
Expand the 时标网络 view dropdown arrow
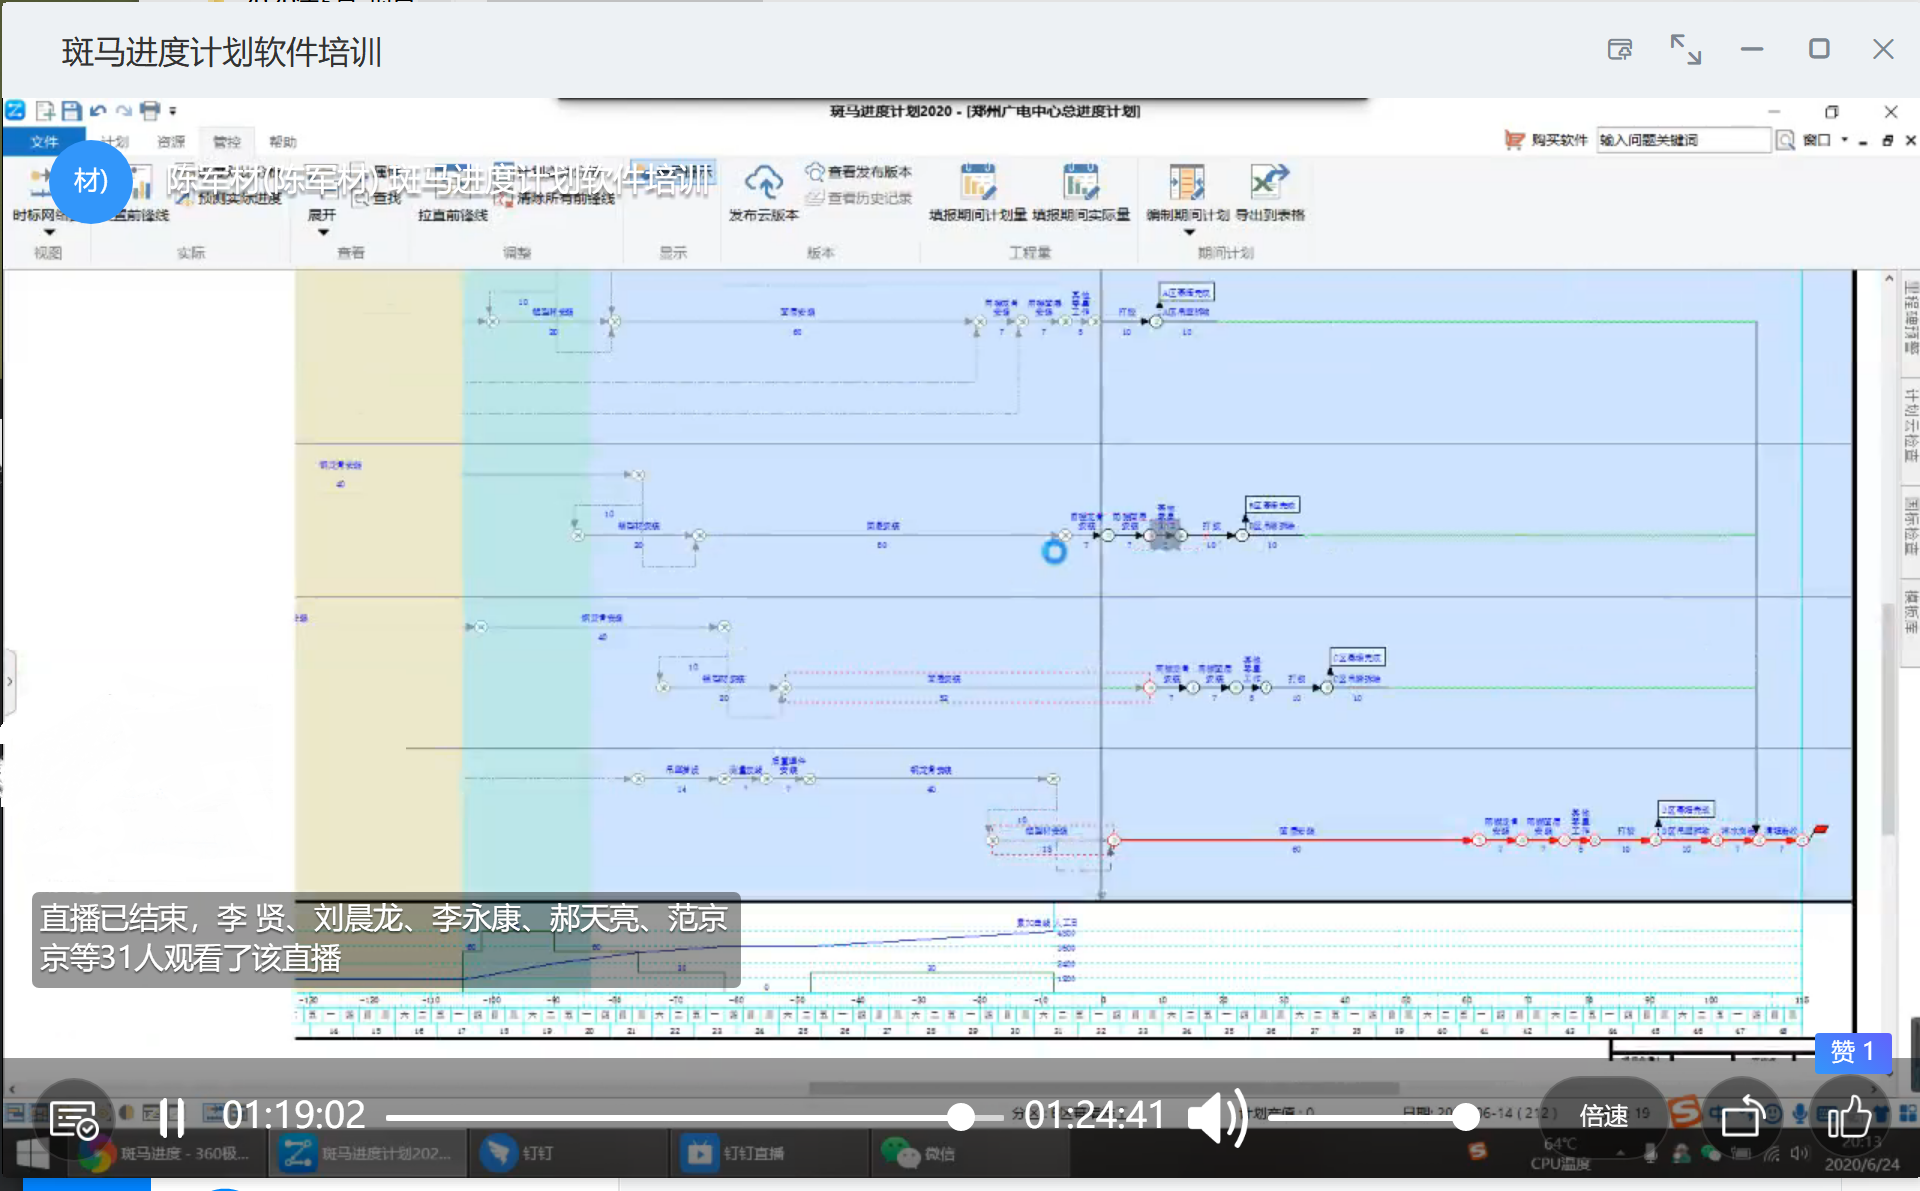point(49,232)
